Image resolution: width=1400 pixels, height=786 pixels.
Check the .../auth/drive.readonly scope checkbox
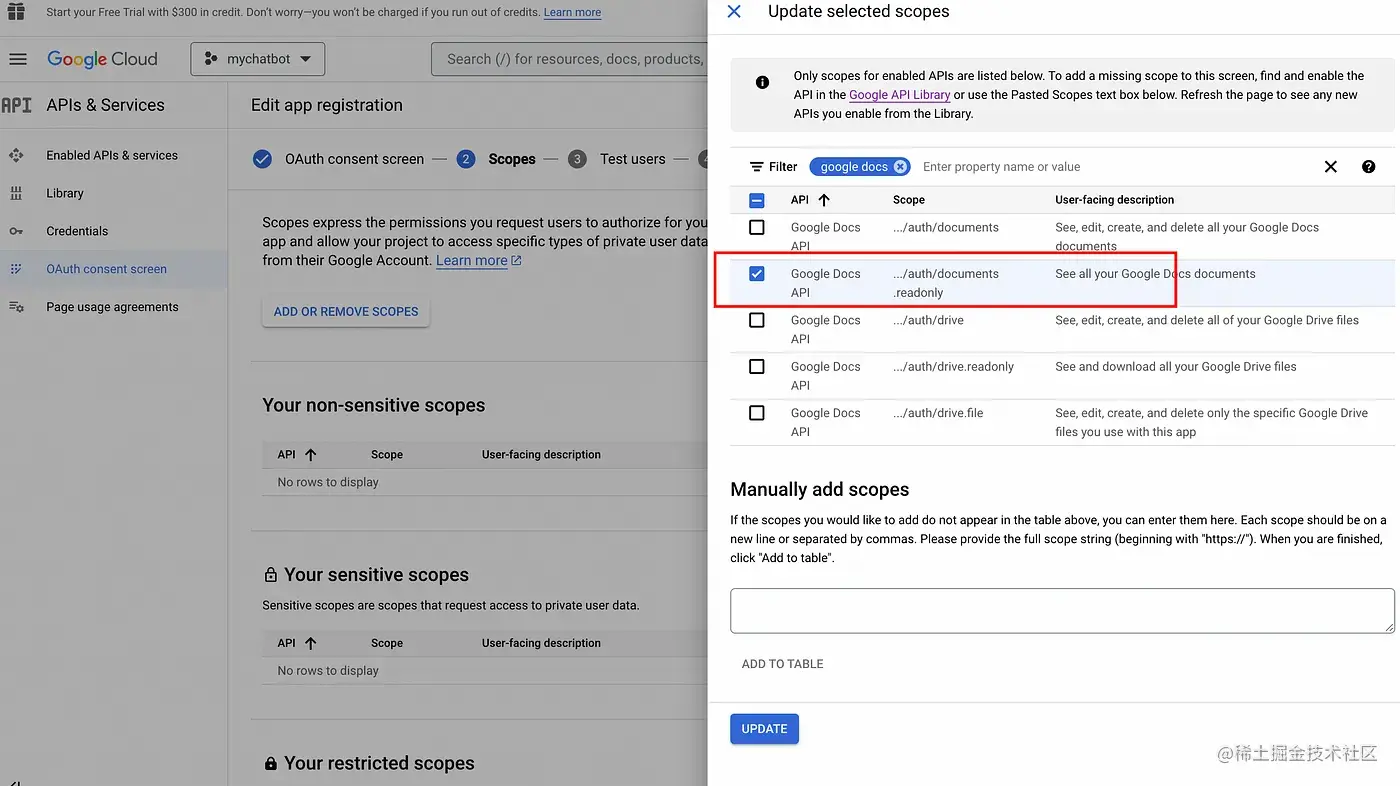tap(757, 367)
